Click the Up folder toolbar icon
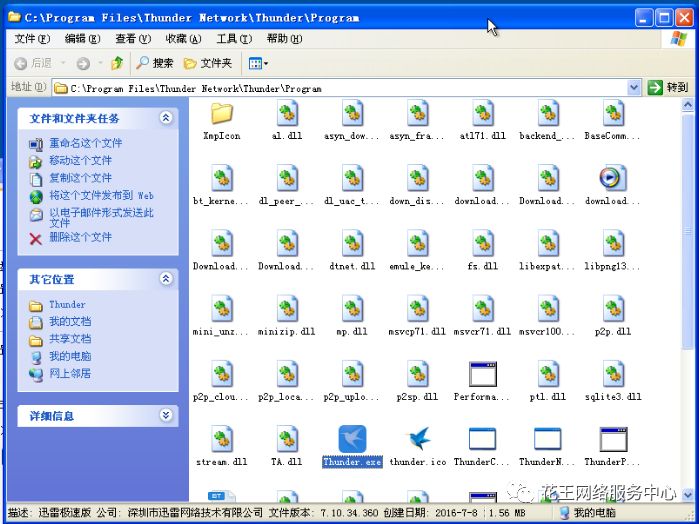Viewport: 699px width, 524px height. tap(117, 63)
